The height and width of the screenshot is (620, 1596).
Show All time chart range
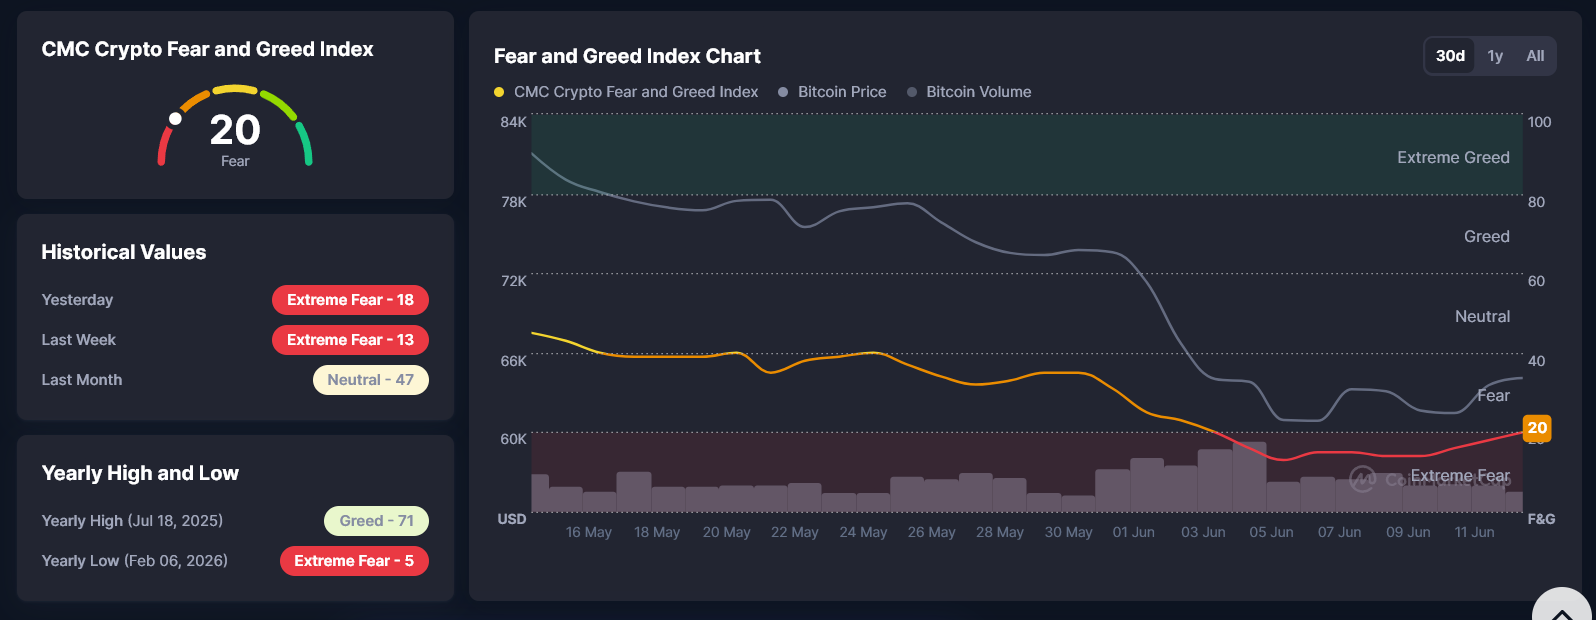pyautogui.click(x=1535, y=56)
